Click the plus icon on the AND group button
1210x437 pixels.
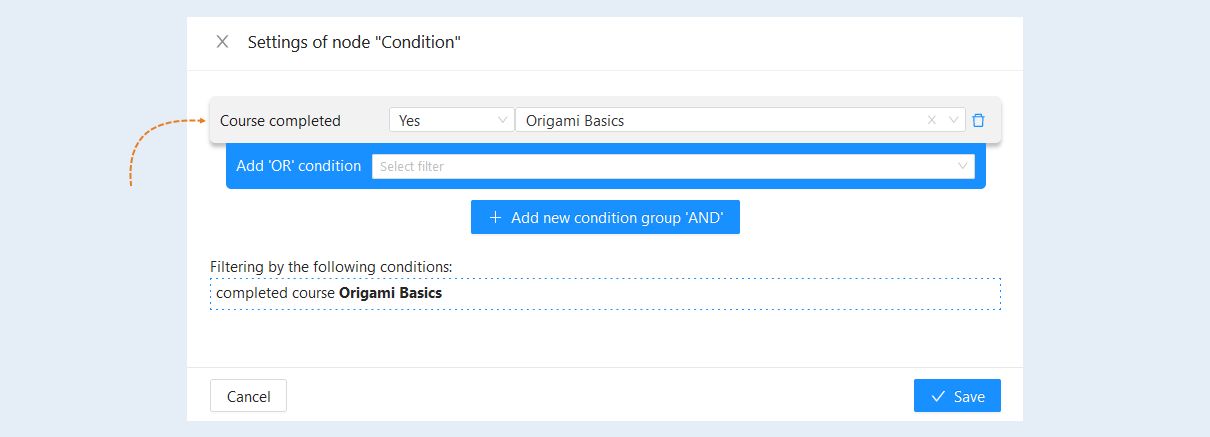[x=495, y=217]
